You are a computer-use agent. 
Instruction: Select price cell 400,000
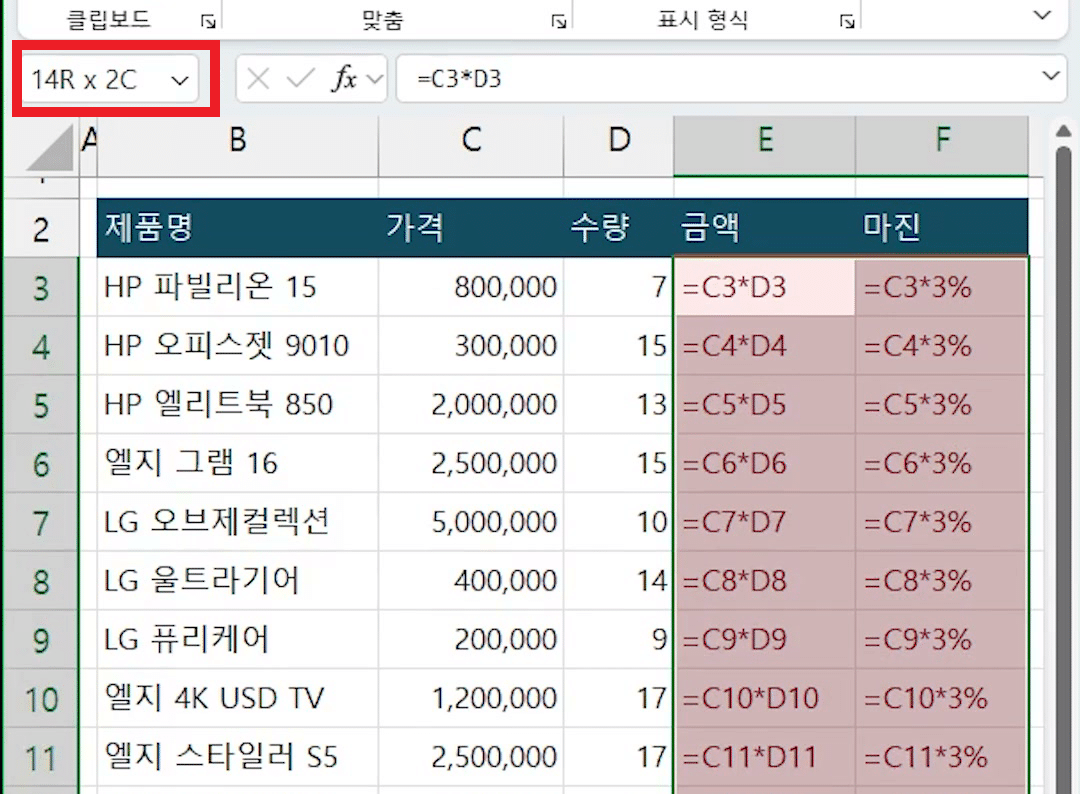[x=471, y=581]
